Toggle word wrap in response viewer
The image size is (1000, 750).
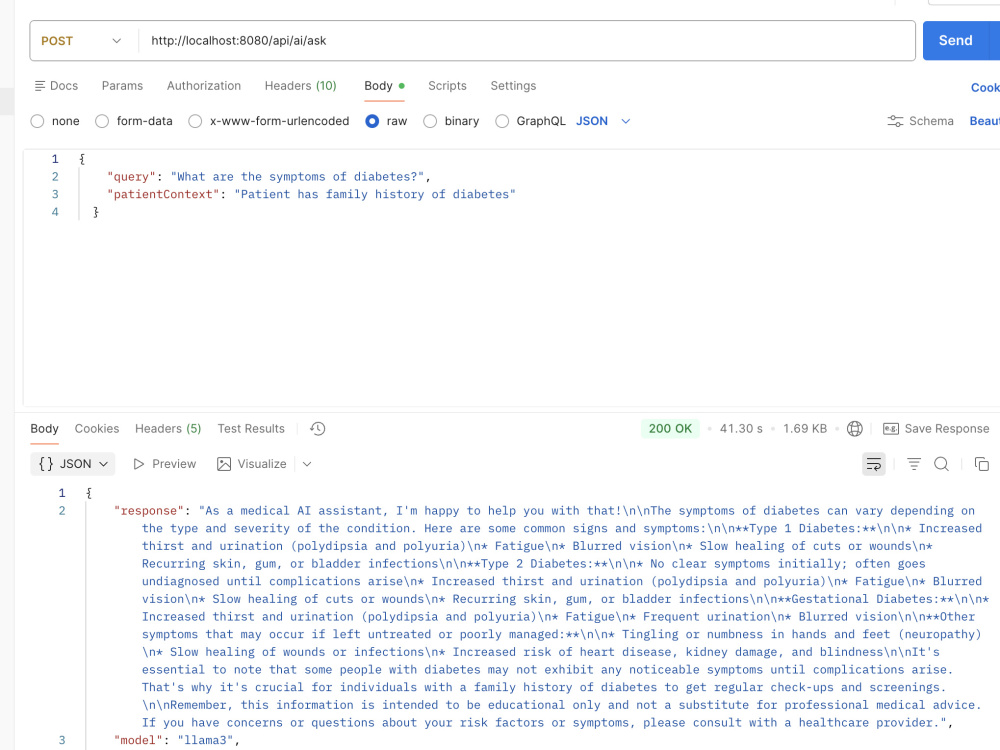[874, 464]
